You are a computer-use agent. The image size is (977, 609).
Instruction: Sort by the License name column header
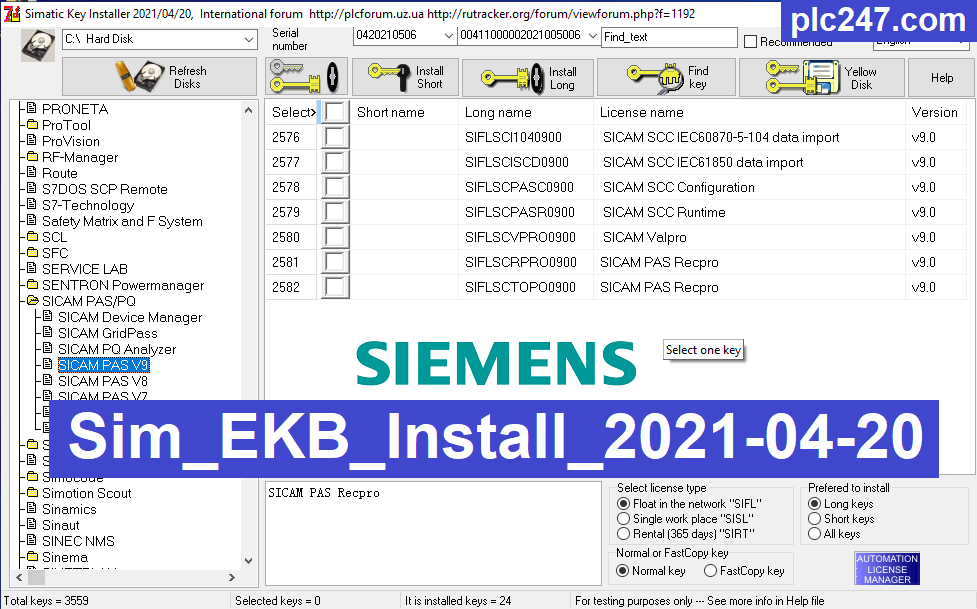pos(641,112)
